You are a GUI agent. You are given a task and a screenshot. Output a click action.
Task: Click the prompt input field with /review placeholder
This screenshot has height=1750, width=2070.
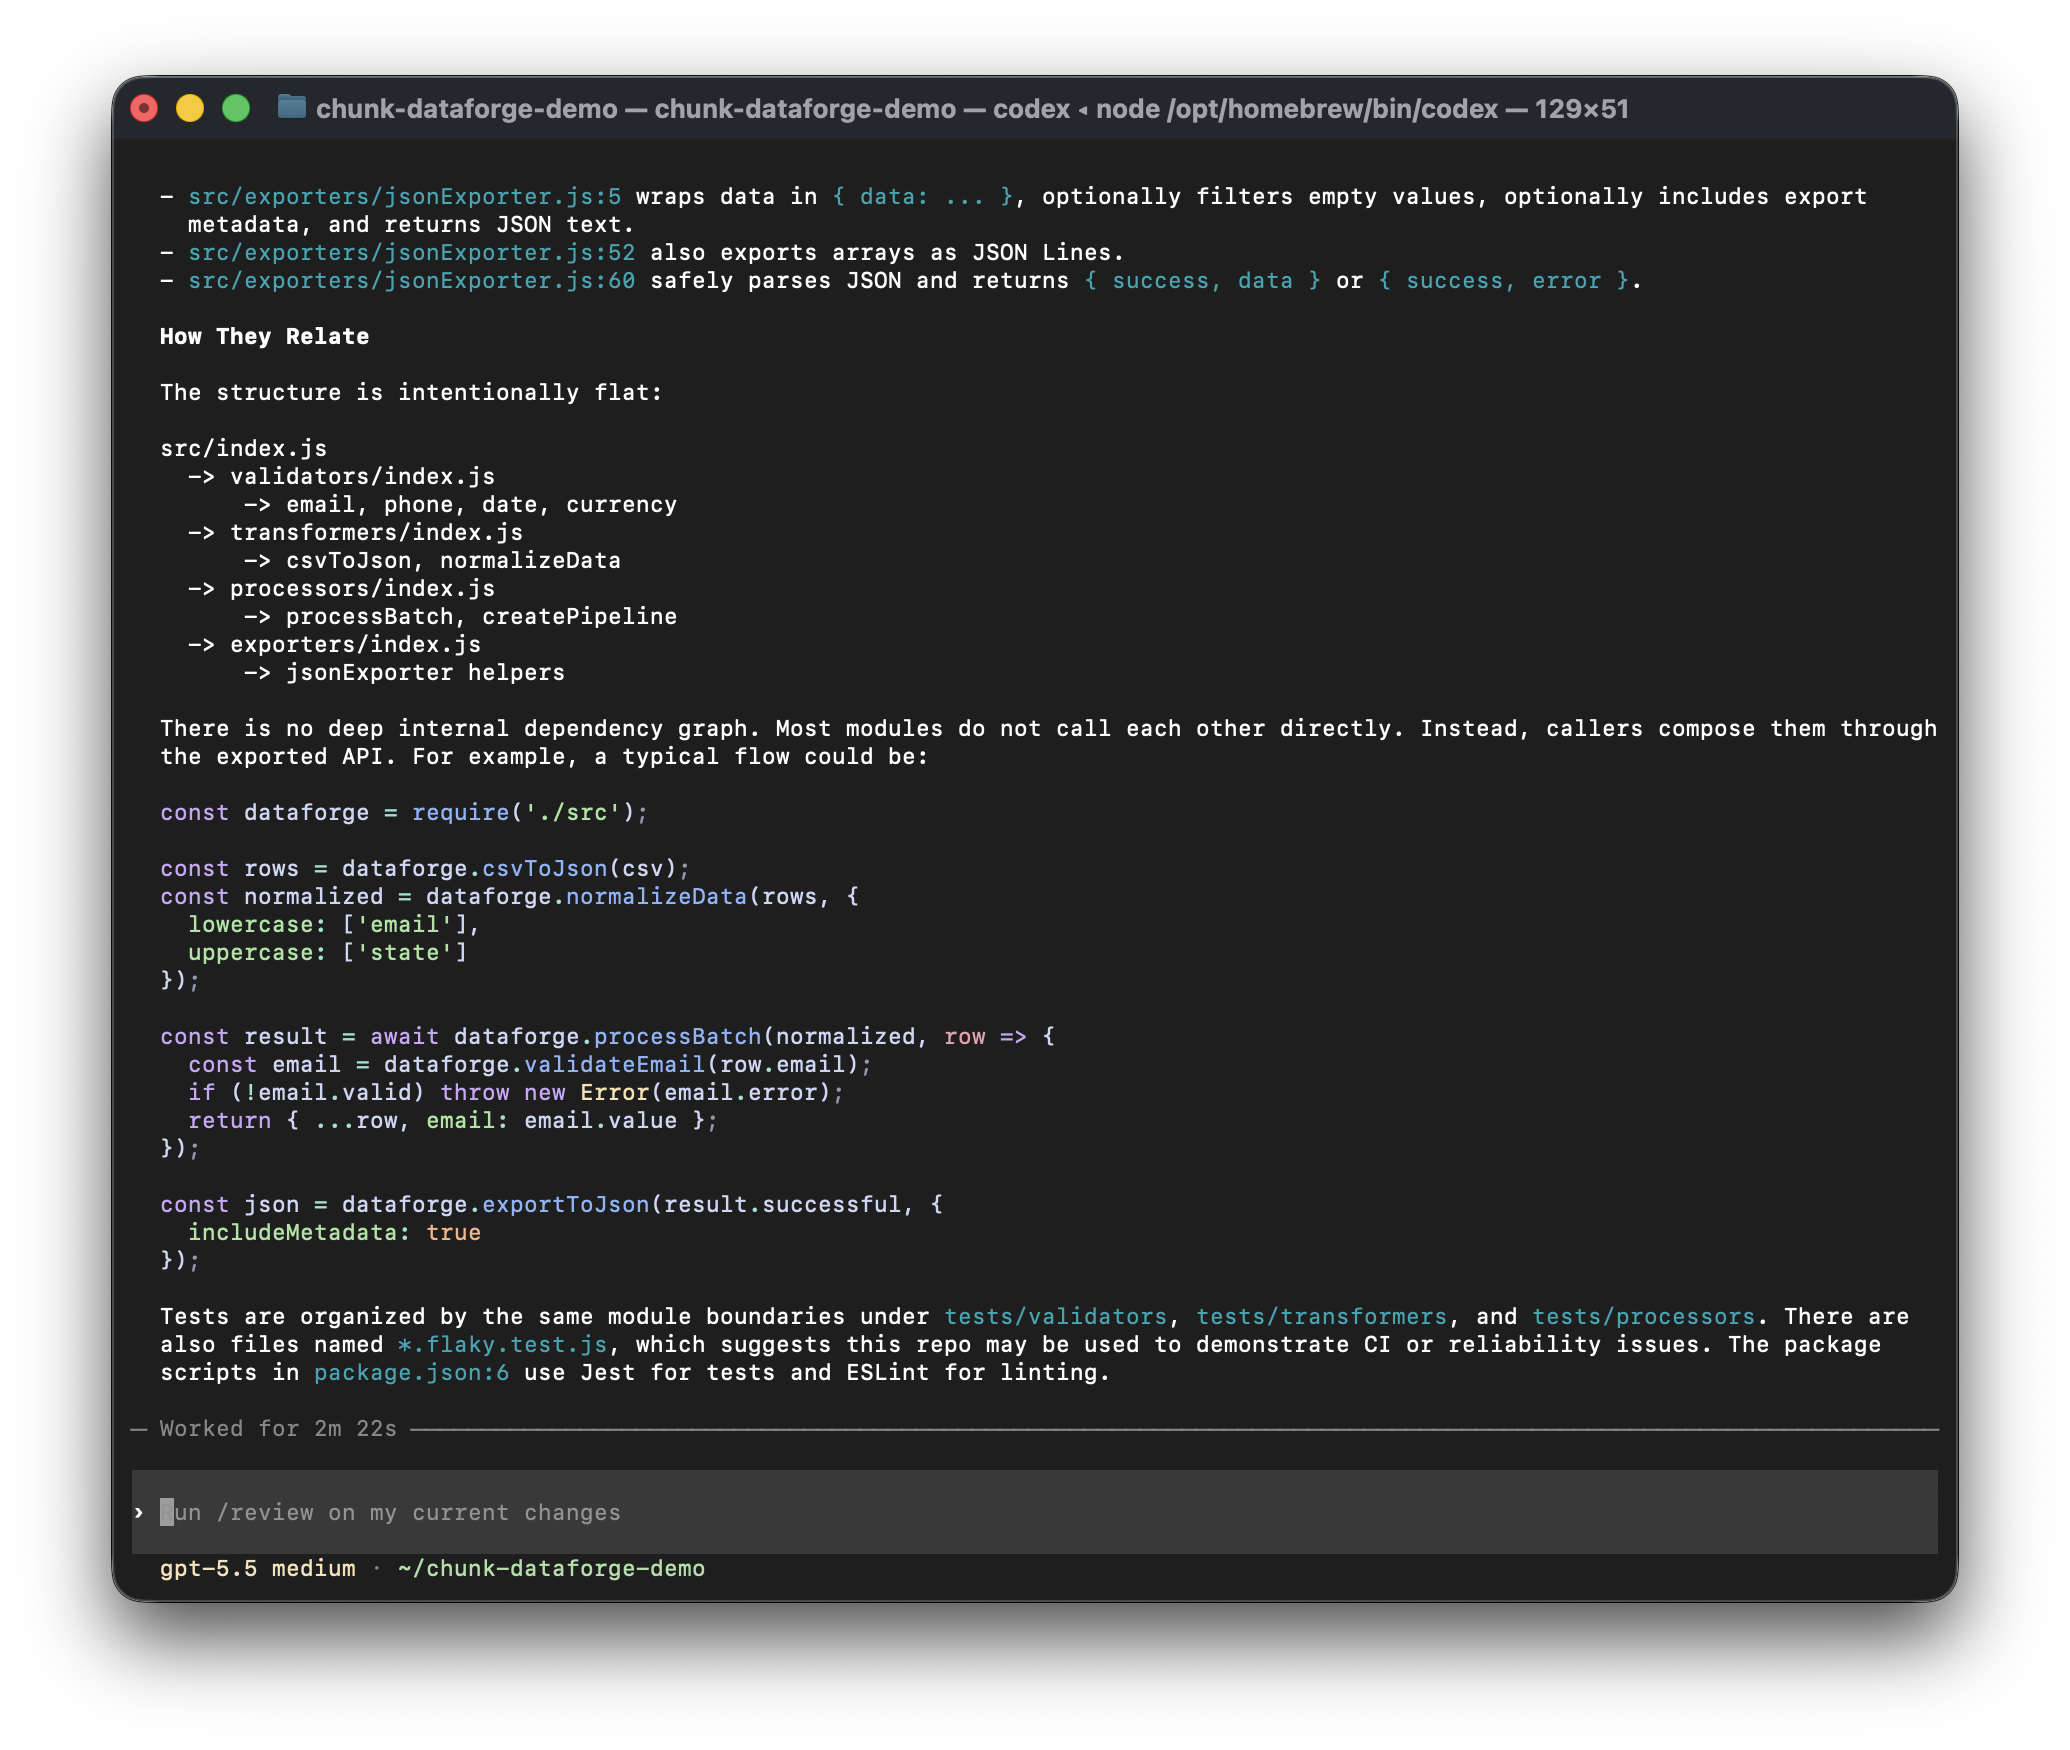(1034, 1512)
